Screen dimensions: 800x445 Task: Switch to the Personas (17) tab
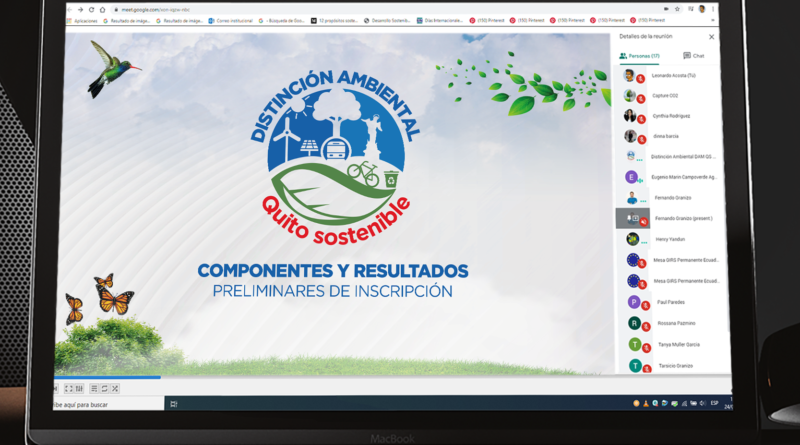pos(639,56)
